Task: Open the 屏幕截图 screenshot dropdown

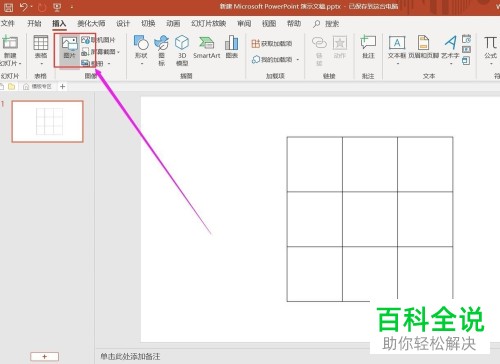Action: tap(100, 52)
